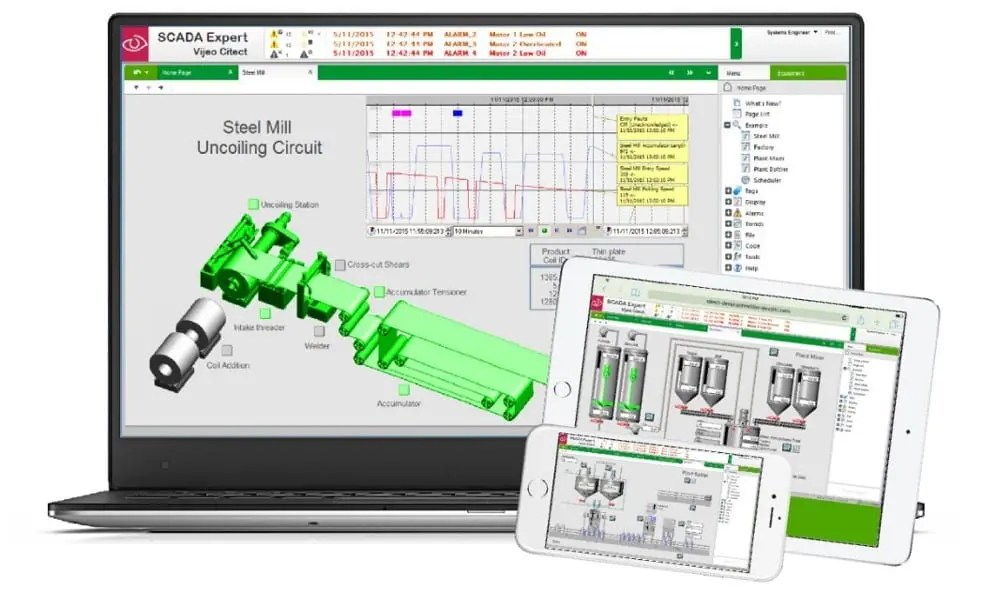Click the Alarms warning triangle icon
Screen dimensions: 982x606
tap(738, 213)
